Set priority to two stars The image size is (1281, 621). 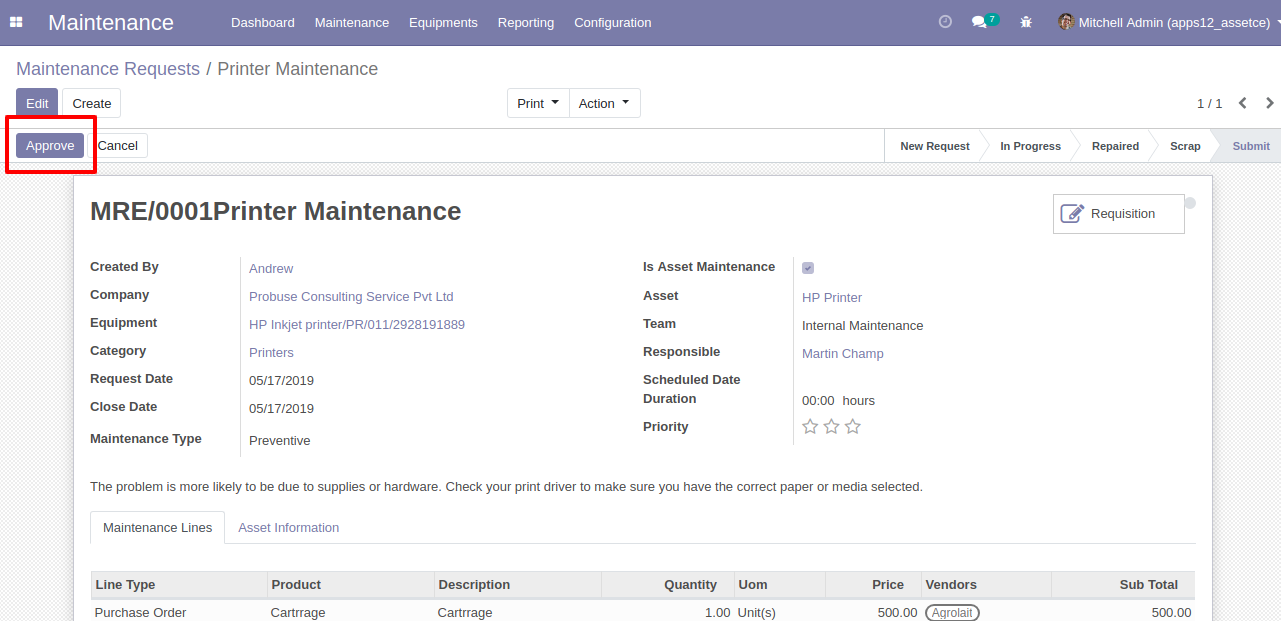[831, 427]
